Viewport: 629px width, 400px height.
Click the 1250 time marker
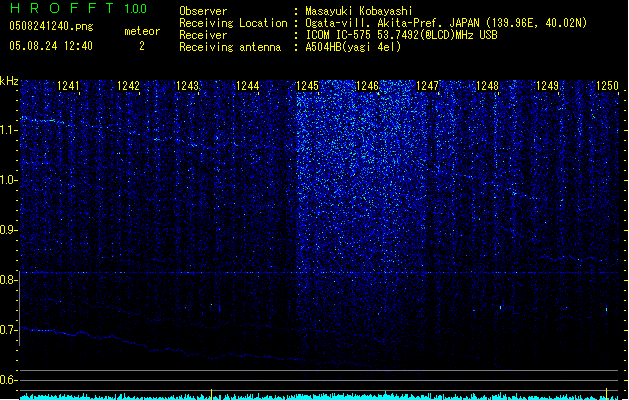(607, 85)
